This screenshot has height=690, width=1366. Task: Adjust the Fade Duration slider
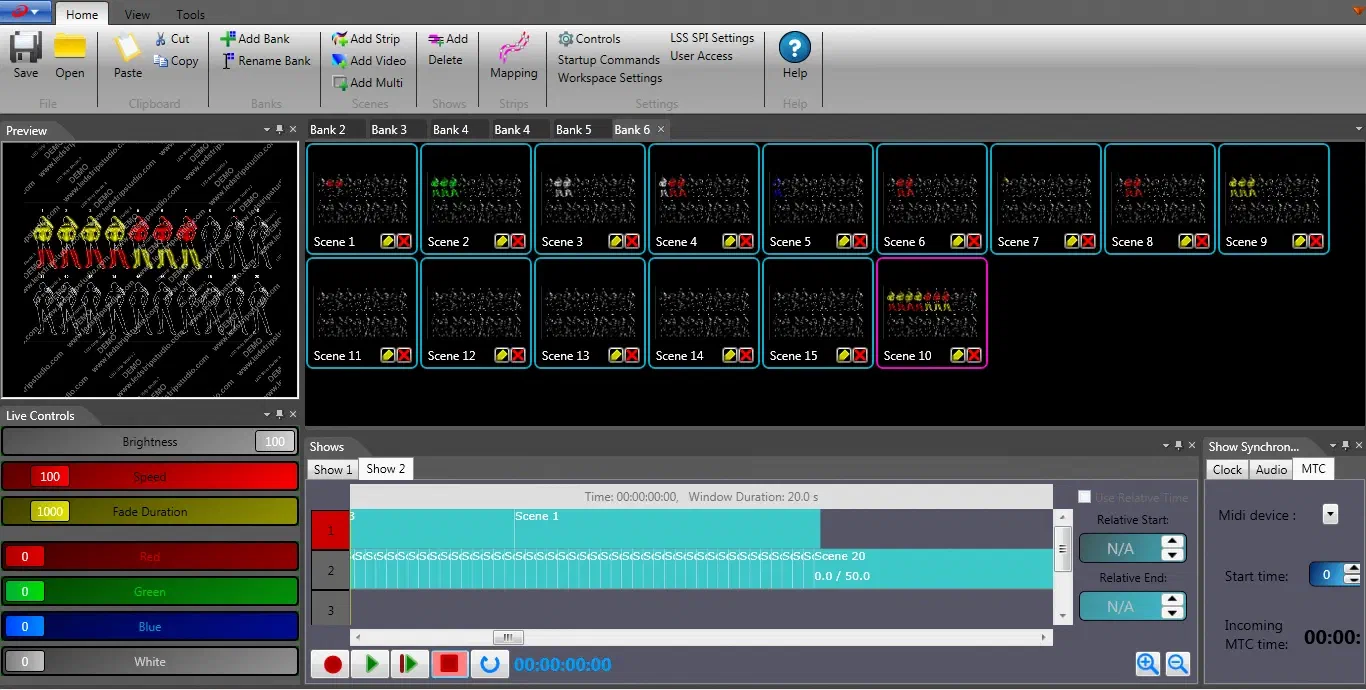(x=150, y=512)
